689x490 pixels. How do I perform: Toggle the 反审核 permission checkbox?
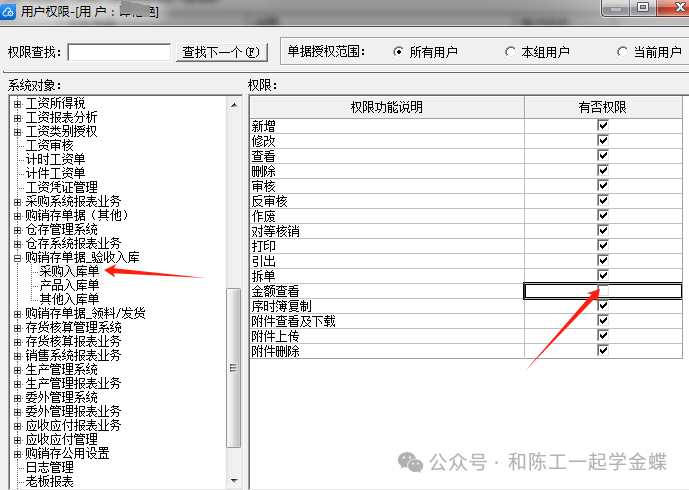(602, 201)
